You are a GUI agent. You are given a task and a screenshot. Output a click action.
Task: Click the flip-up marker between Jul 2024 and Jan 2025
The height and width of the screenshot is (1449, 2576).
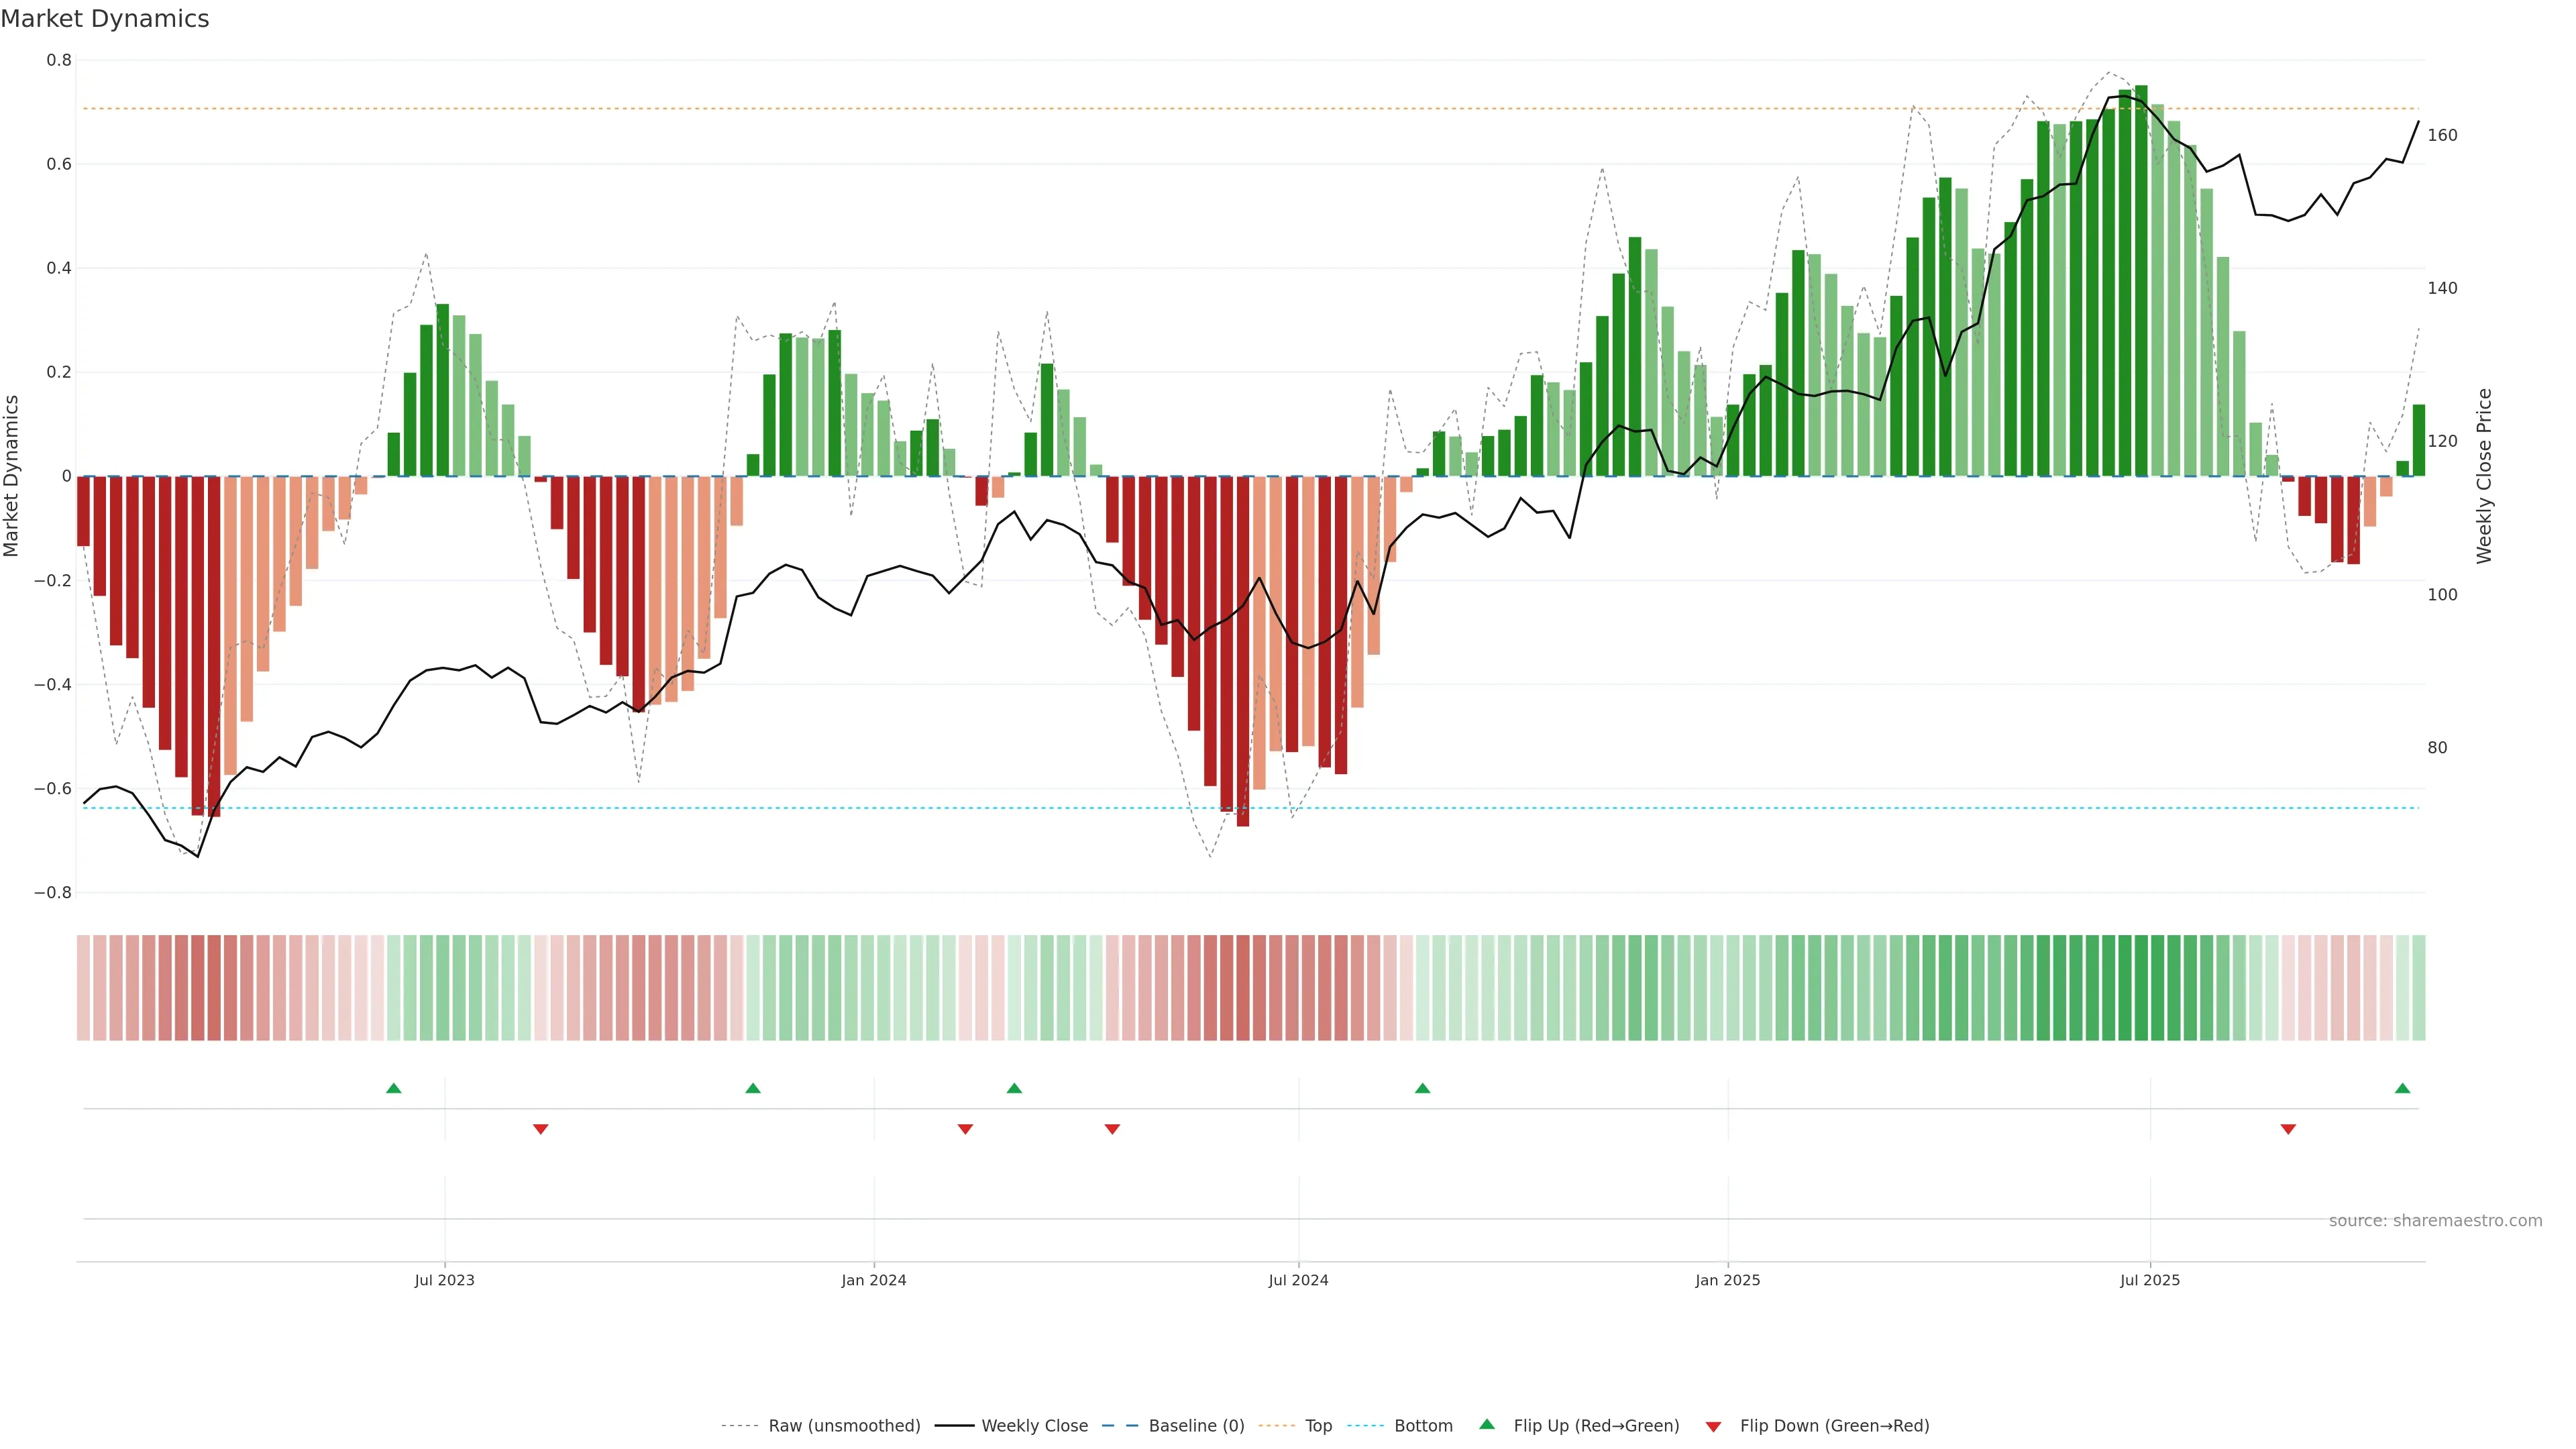1422,1088
